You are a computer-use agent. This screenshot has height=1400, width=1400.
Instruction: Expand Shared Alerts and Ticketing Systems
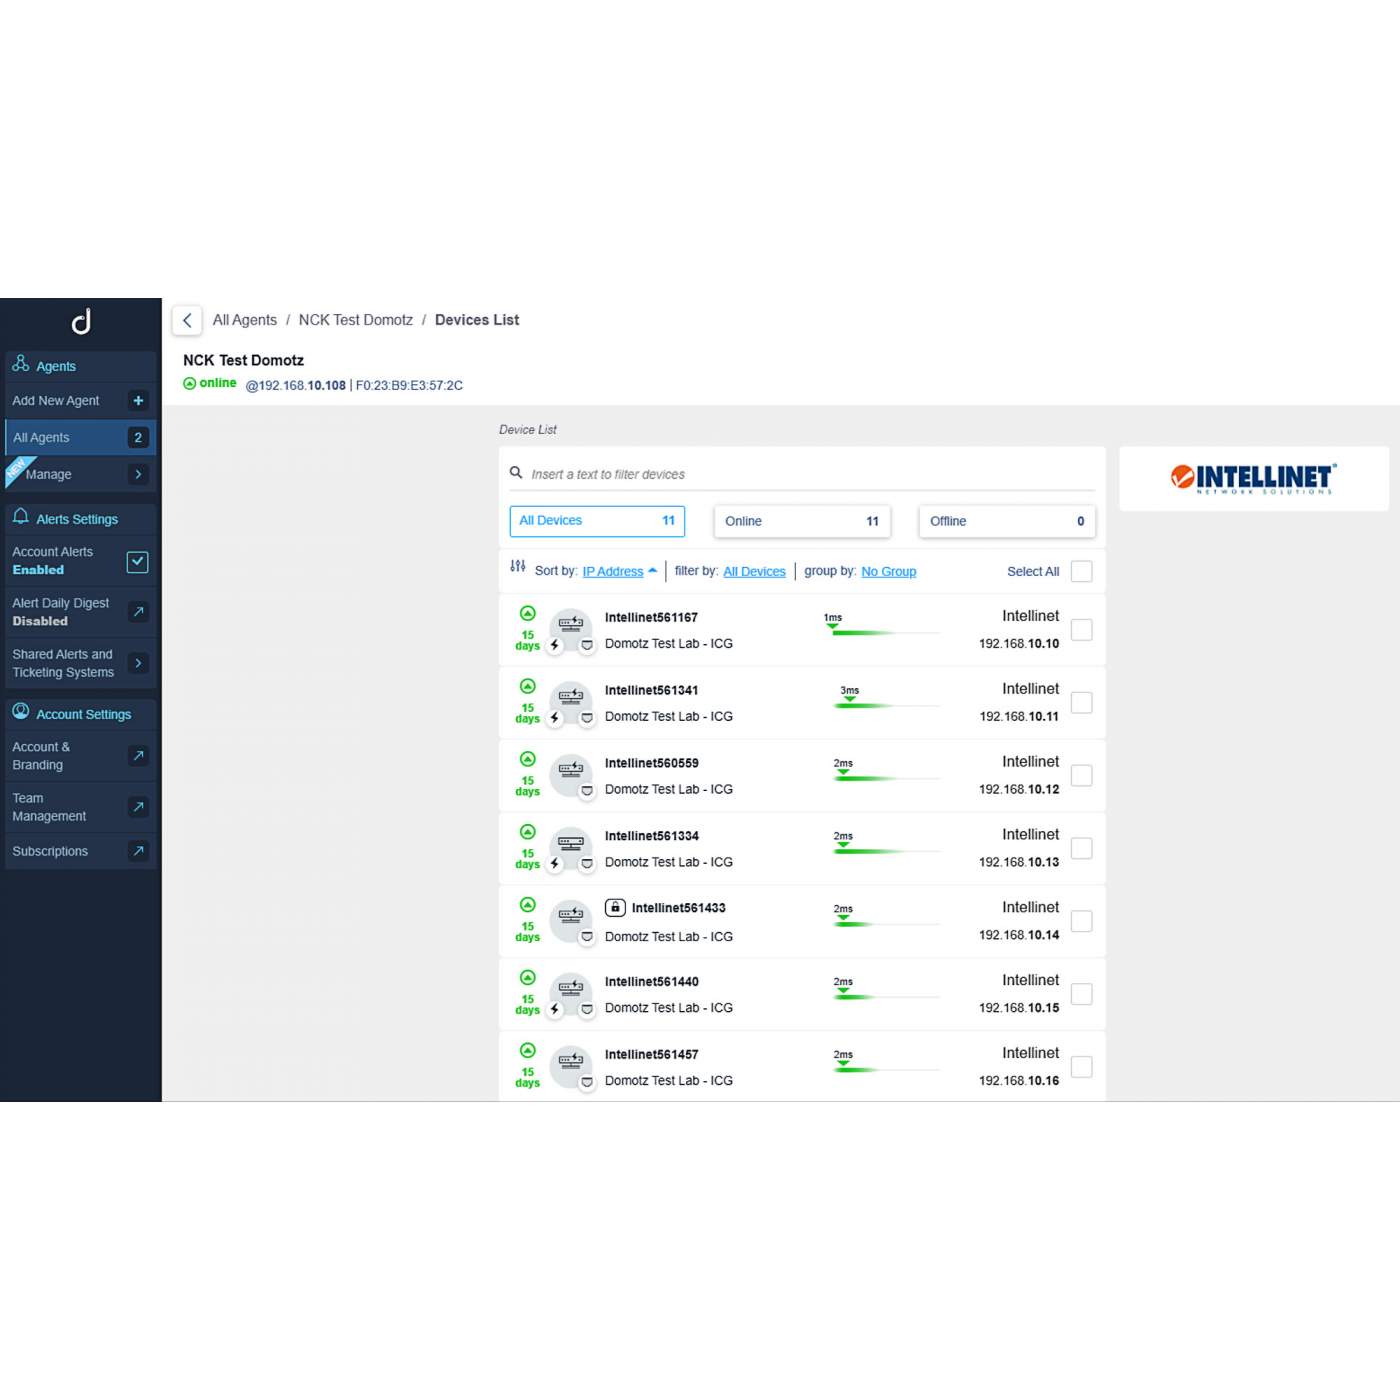(138, 663)
